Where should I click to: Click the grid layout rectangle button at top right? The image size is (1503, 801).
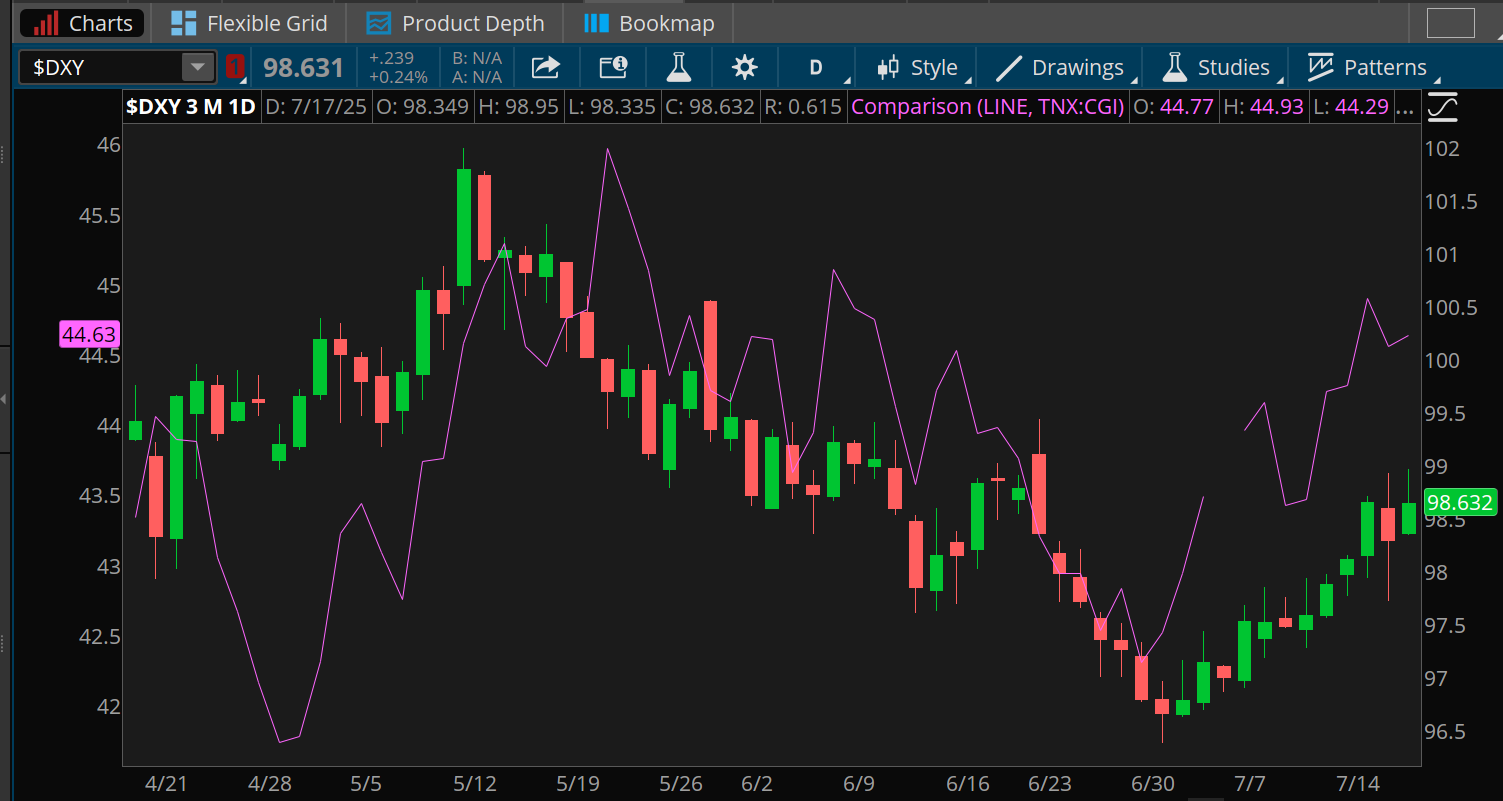click(x=1451, y=23)
